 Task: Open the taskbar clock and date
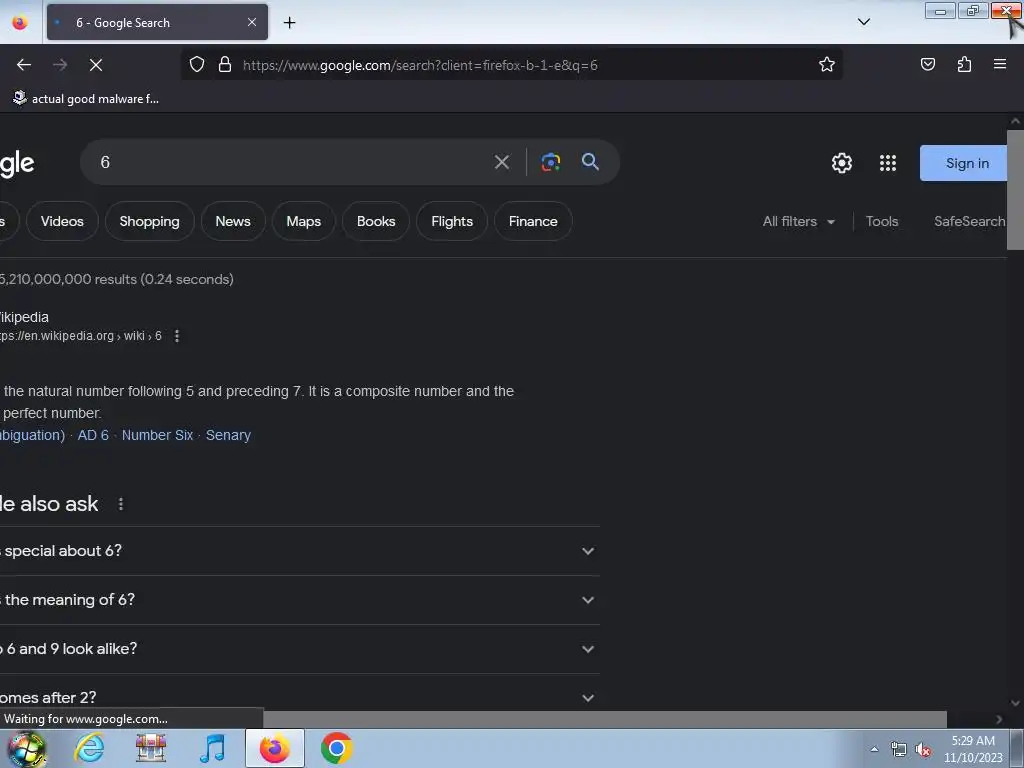tap(973, 749)
